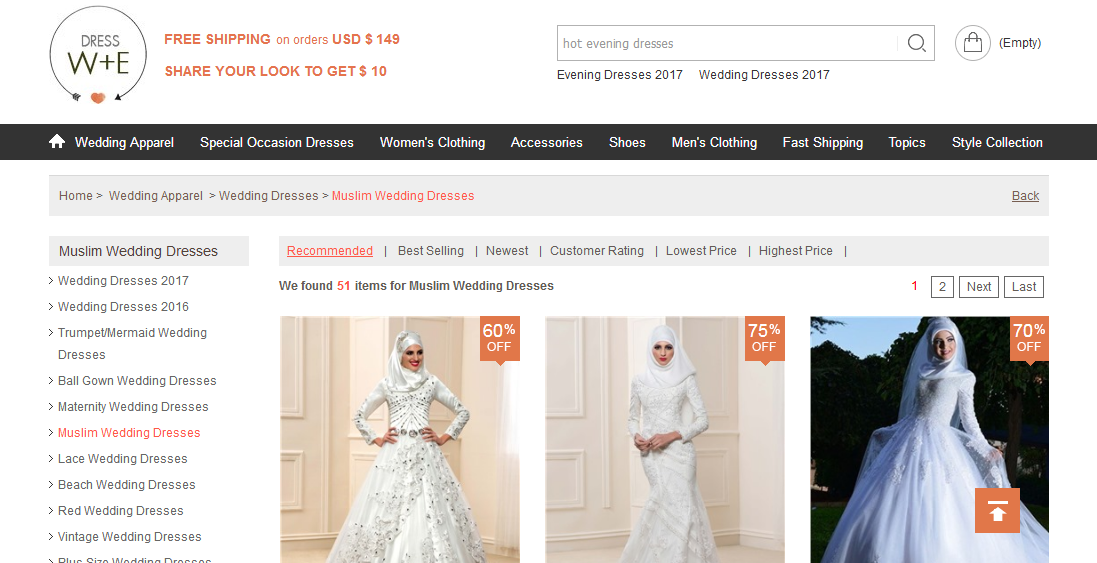1097x563 pixels.
Task: Sort by Lowest Price
Action: pyautogui.click(x=701, y=251)
